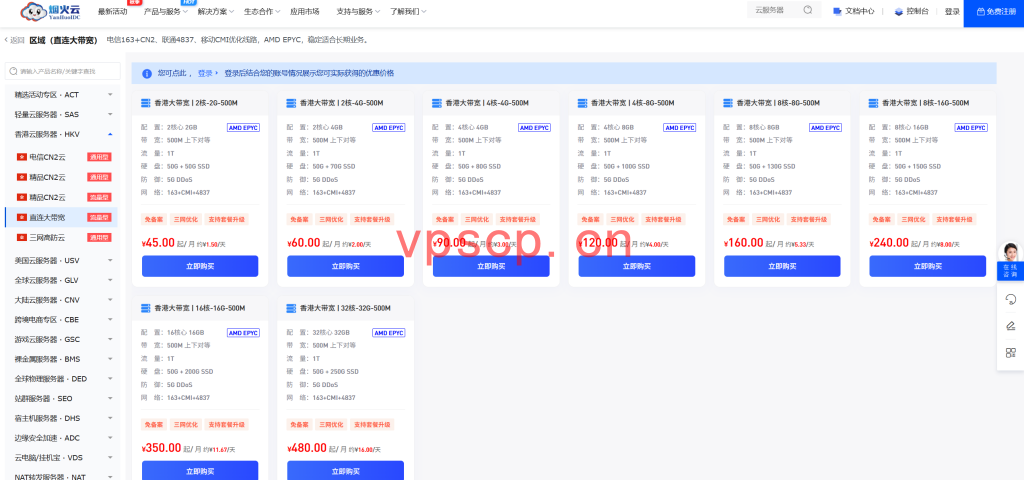The height and width of the screenshot is (480, 1024).
Task: Click 立即购买 for the ¥480.00 plan
Action: 345,471
